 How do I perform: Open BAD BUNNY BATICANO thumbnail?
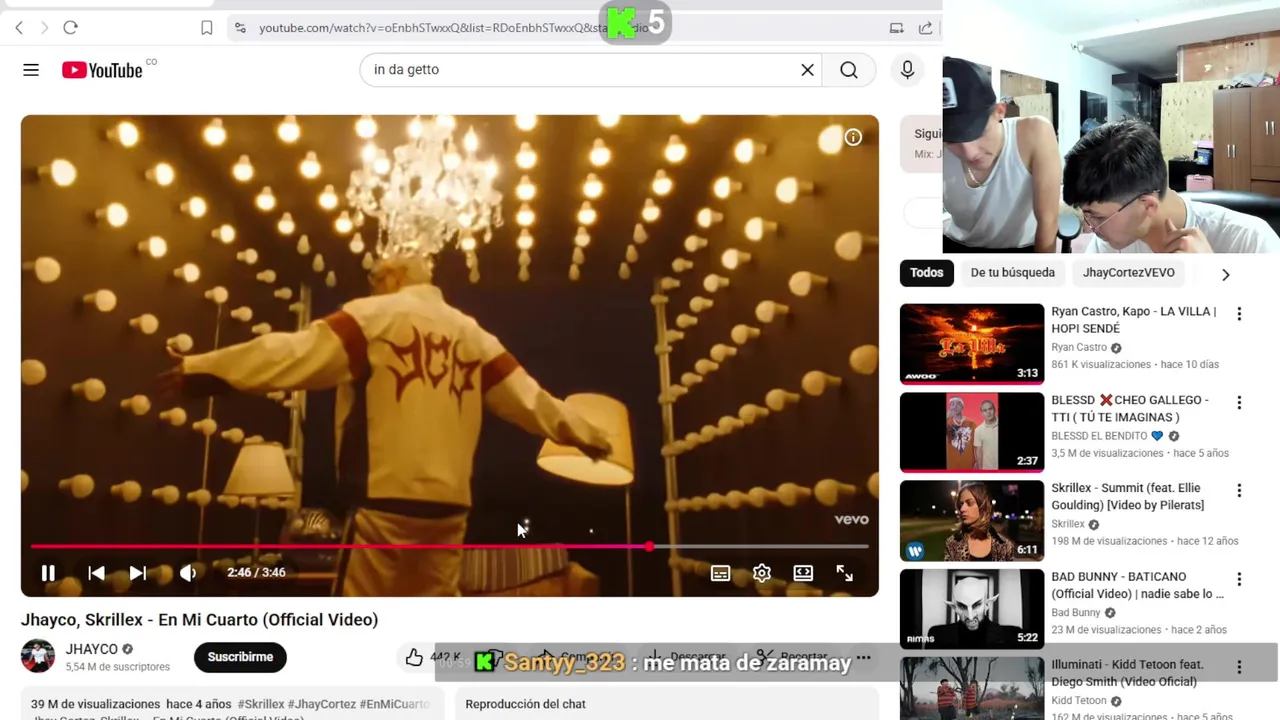click(x=972, y=608)
